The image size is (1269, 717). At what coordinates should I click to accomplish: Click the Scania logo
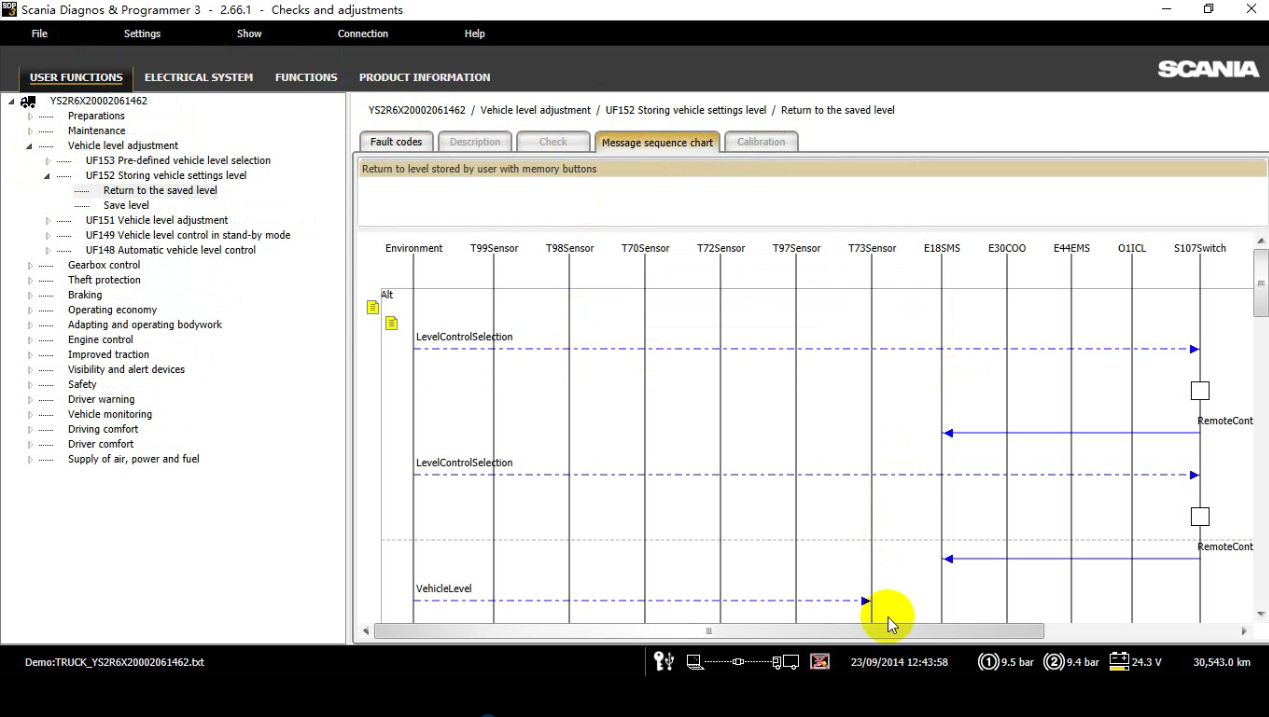click(x=1208, y=69)
